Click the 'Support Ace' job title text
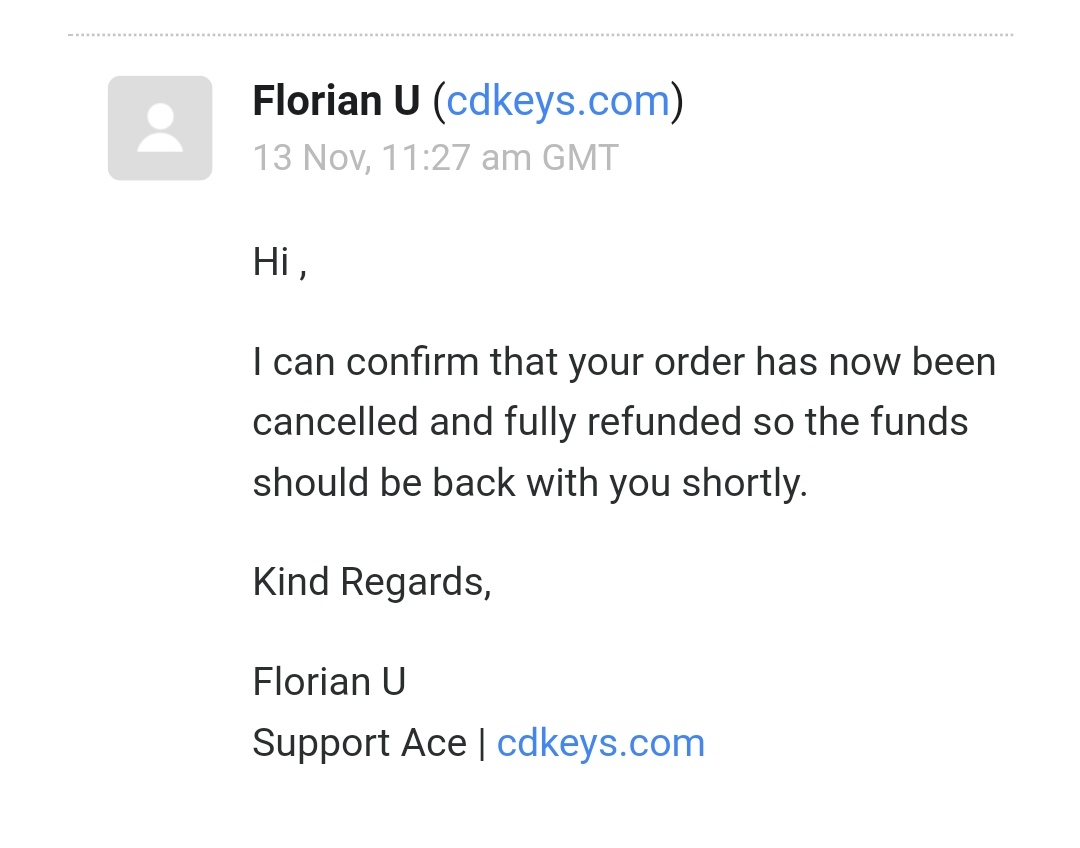 [x=360, y=743]
